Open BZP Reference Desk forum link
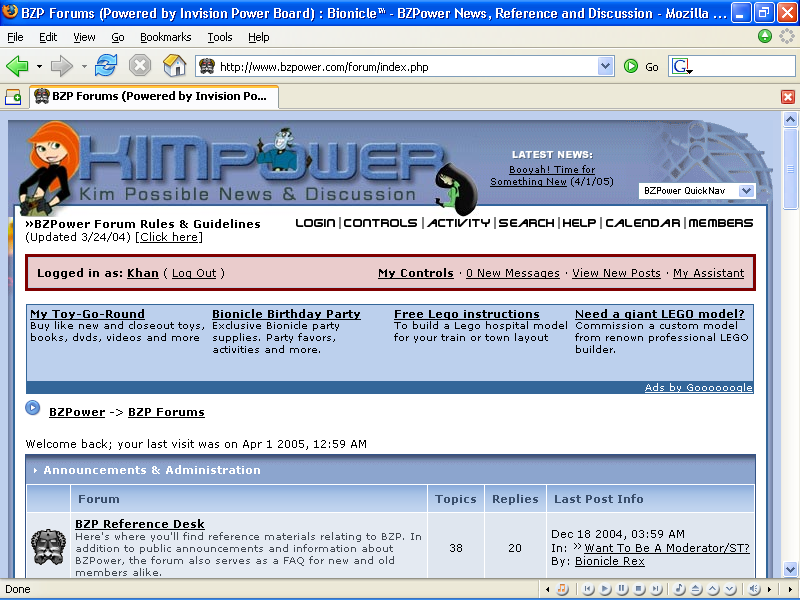800x600 pixels. [140, 524]
